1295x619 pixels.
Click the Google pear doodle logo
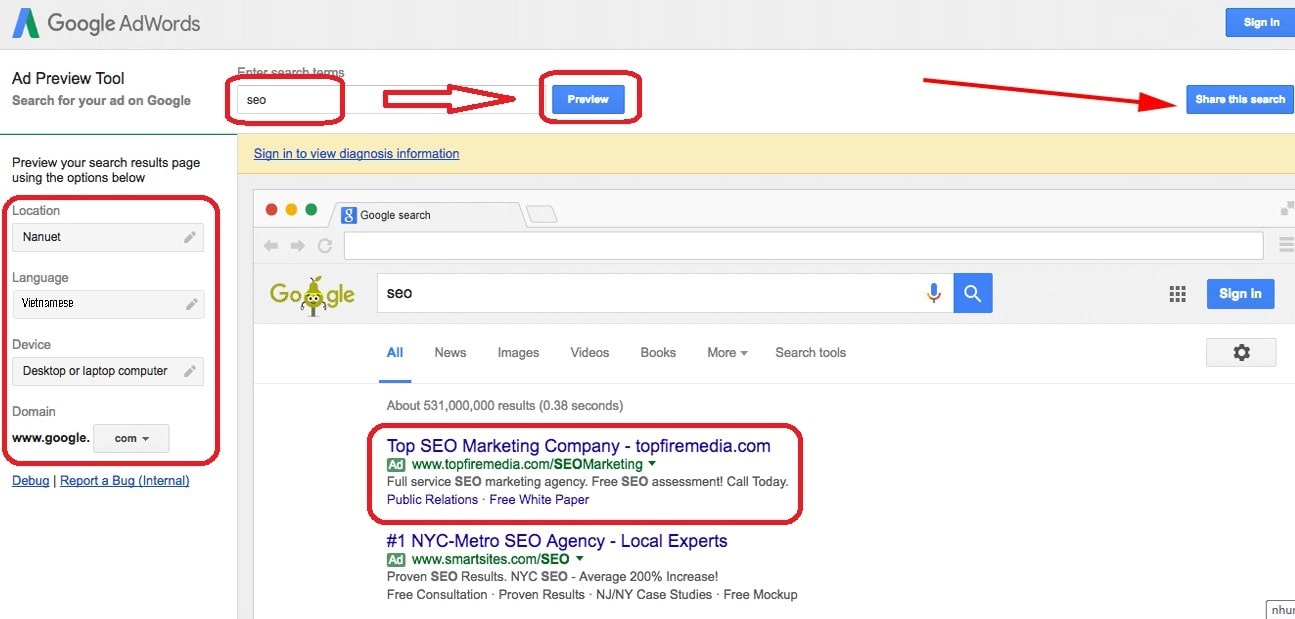312,294
